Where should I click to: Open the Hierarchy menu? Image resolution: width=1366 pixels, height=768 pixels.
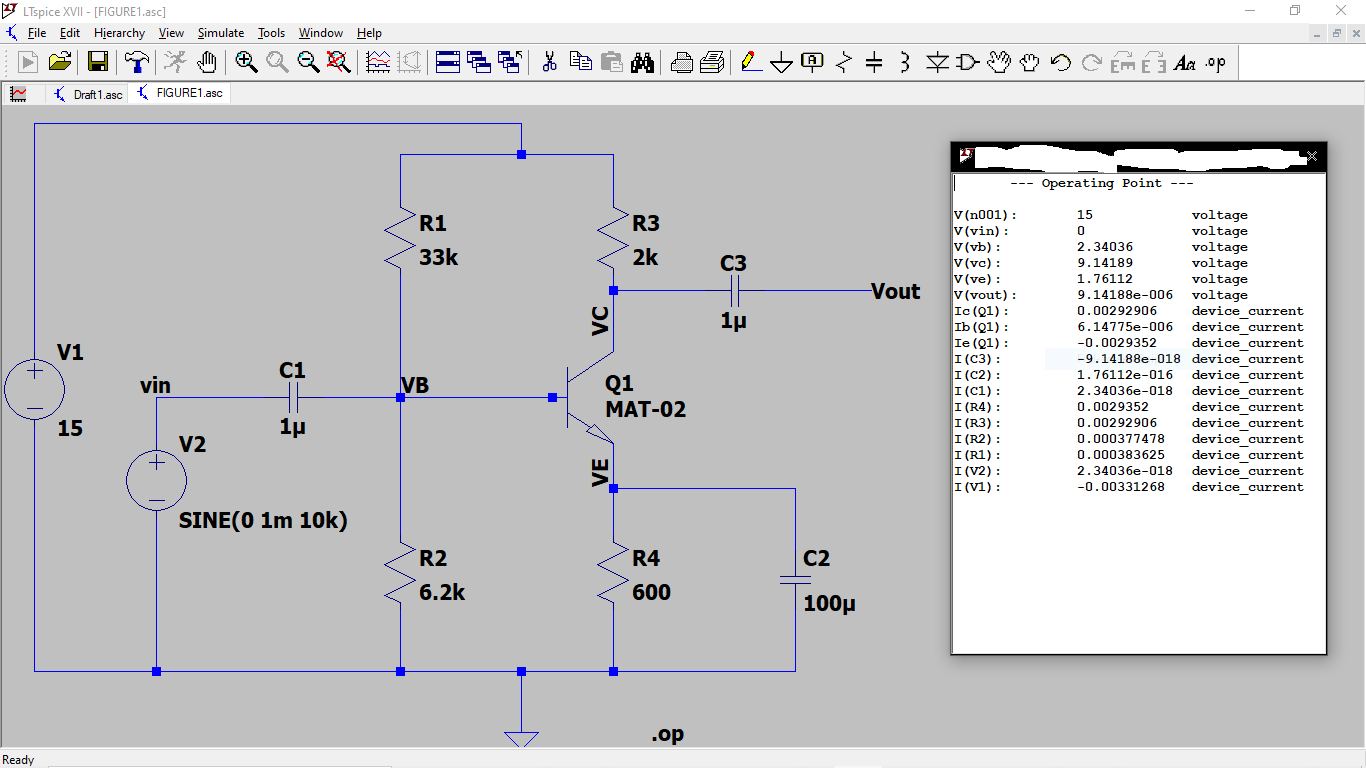119,32
